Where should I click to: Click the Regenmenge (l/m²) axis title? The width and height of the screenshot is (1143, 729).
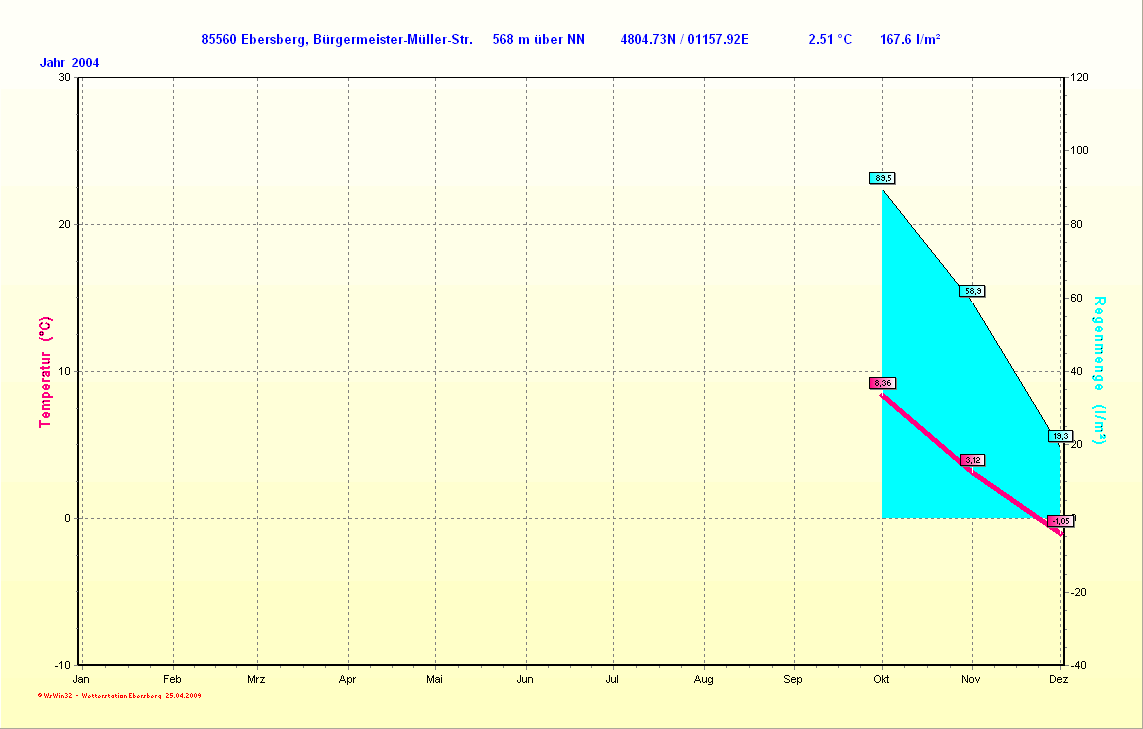coord(1099,370)
